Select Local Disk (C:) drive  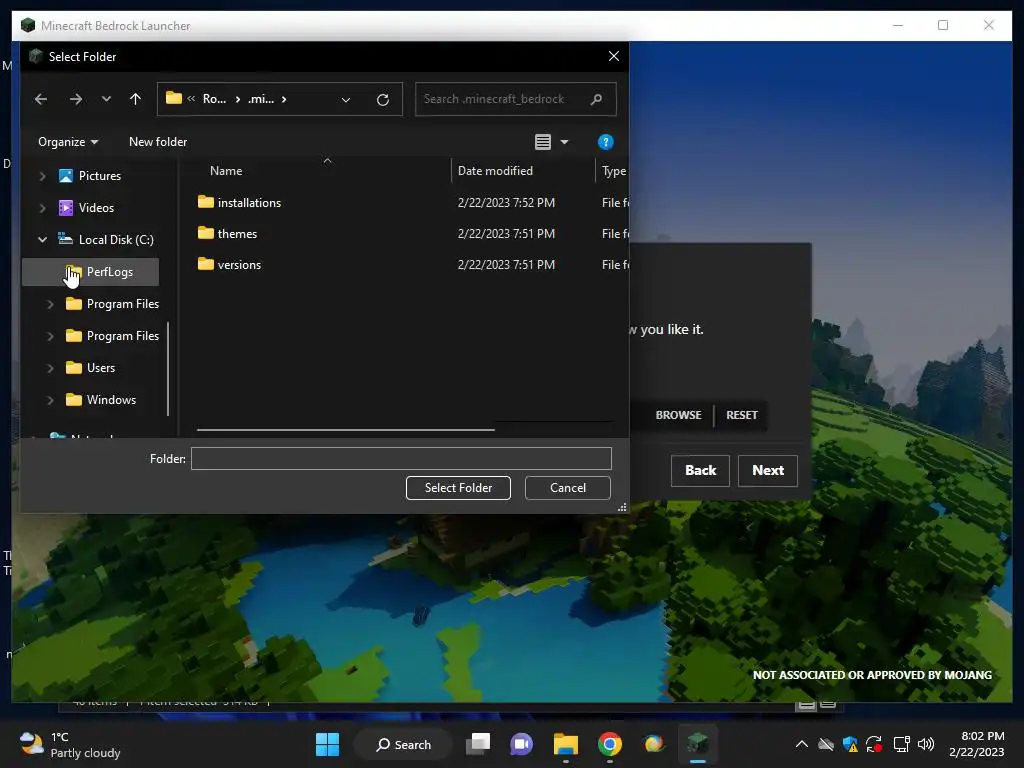click(106, 240)
